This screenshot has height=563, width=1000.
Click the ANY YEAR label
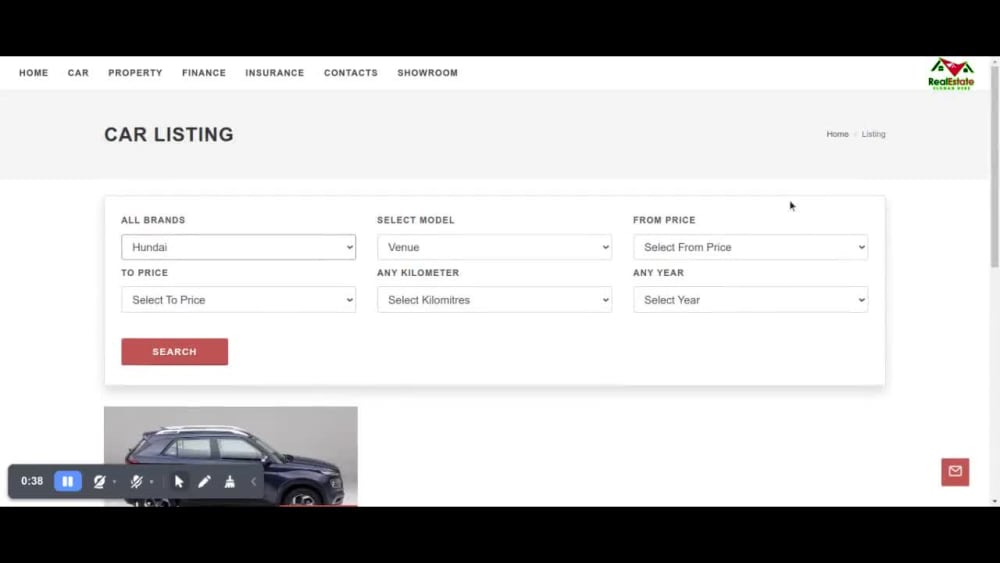click(658, 273)
